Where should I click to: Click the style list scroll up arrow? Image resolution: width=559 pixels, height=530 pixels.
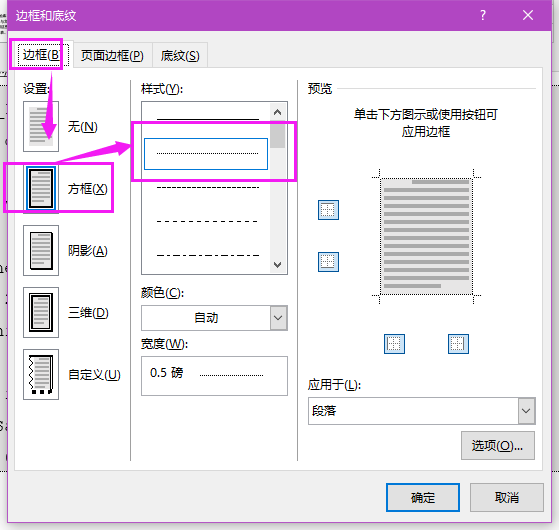(278, 112)
